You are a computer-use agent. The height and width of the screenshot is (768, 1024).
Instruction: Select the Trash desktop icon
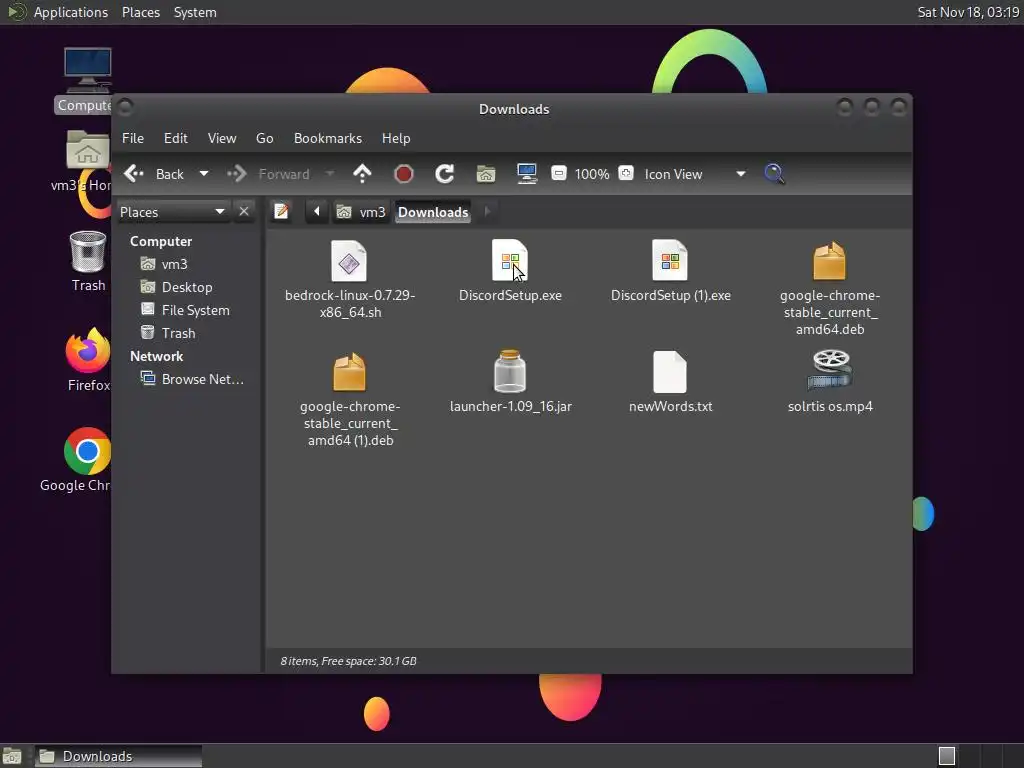[x=88, y=252]
